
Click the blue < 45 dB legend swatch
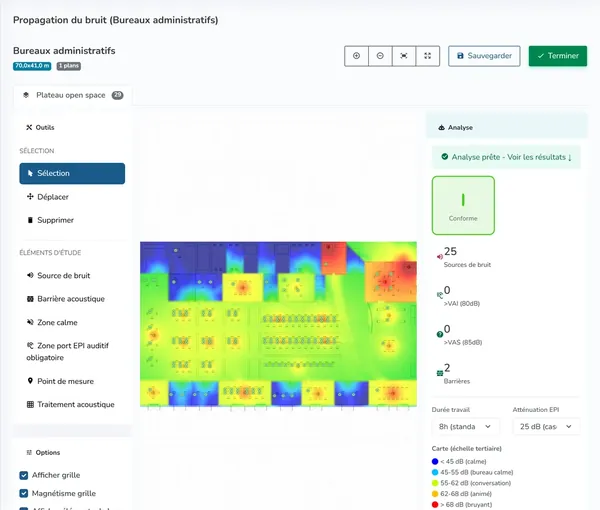pos(435,461)
